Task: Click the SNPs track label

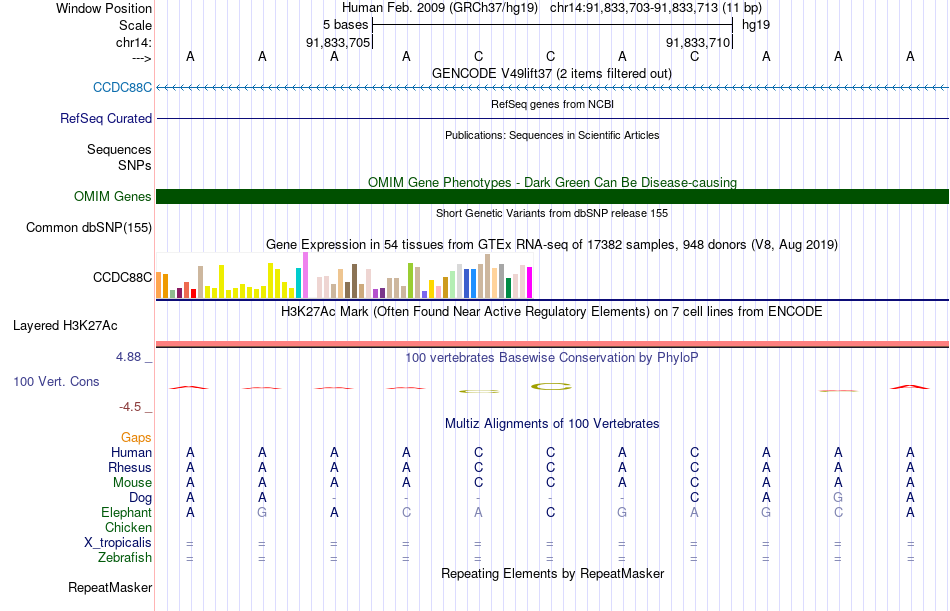Action: pyautogui.click(x=135, y=165)
